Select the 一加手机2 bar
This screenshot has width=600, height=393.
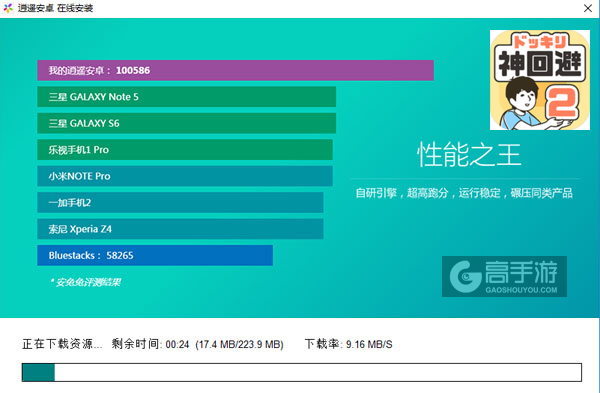coord(180,202)
